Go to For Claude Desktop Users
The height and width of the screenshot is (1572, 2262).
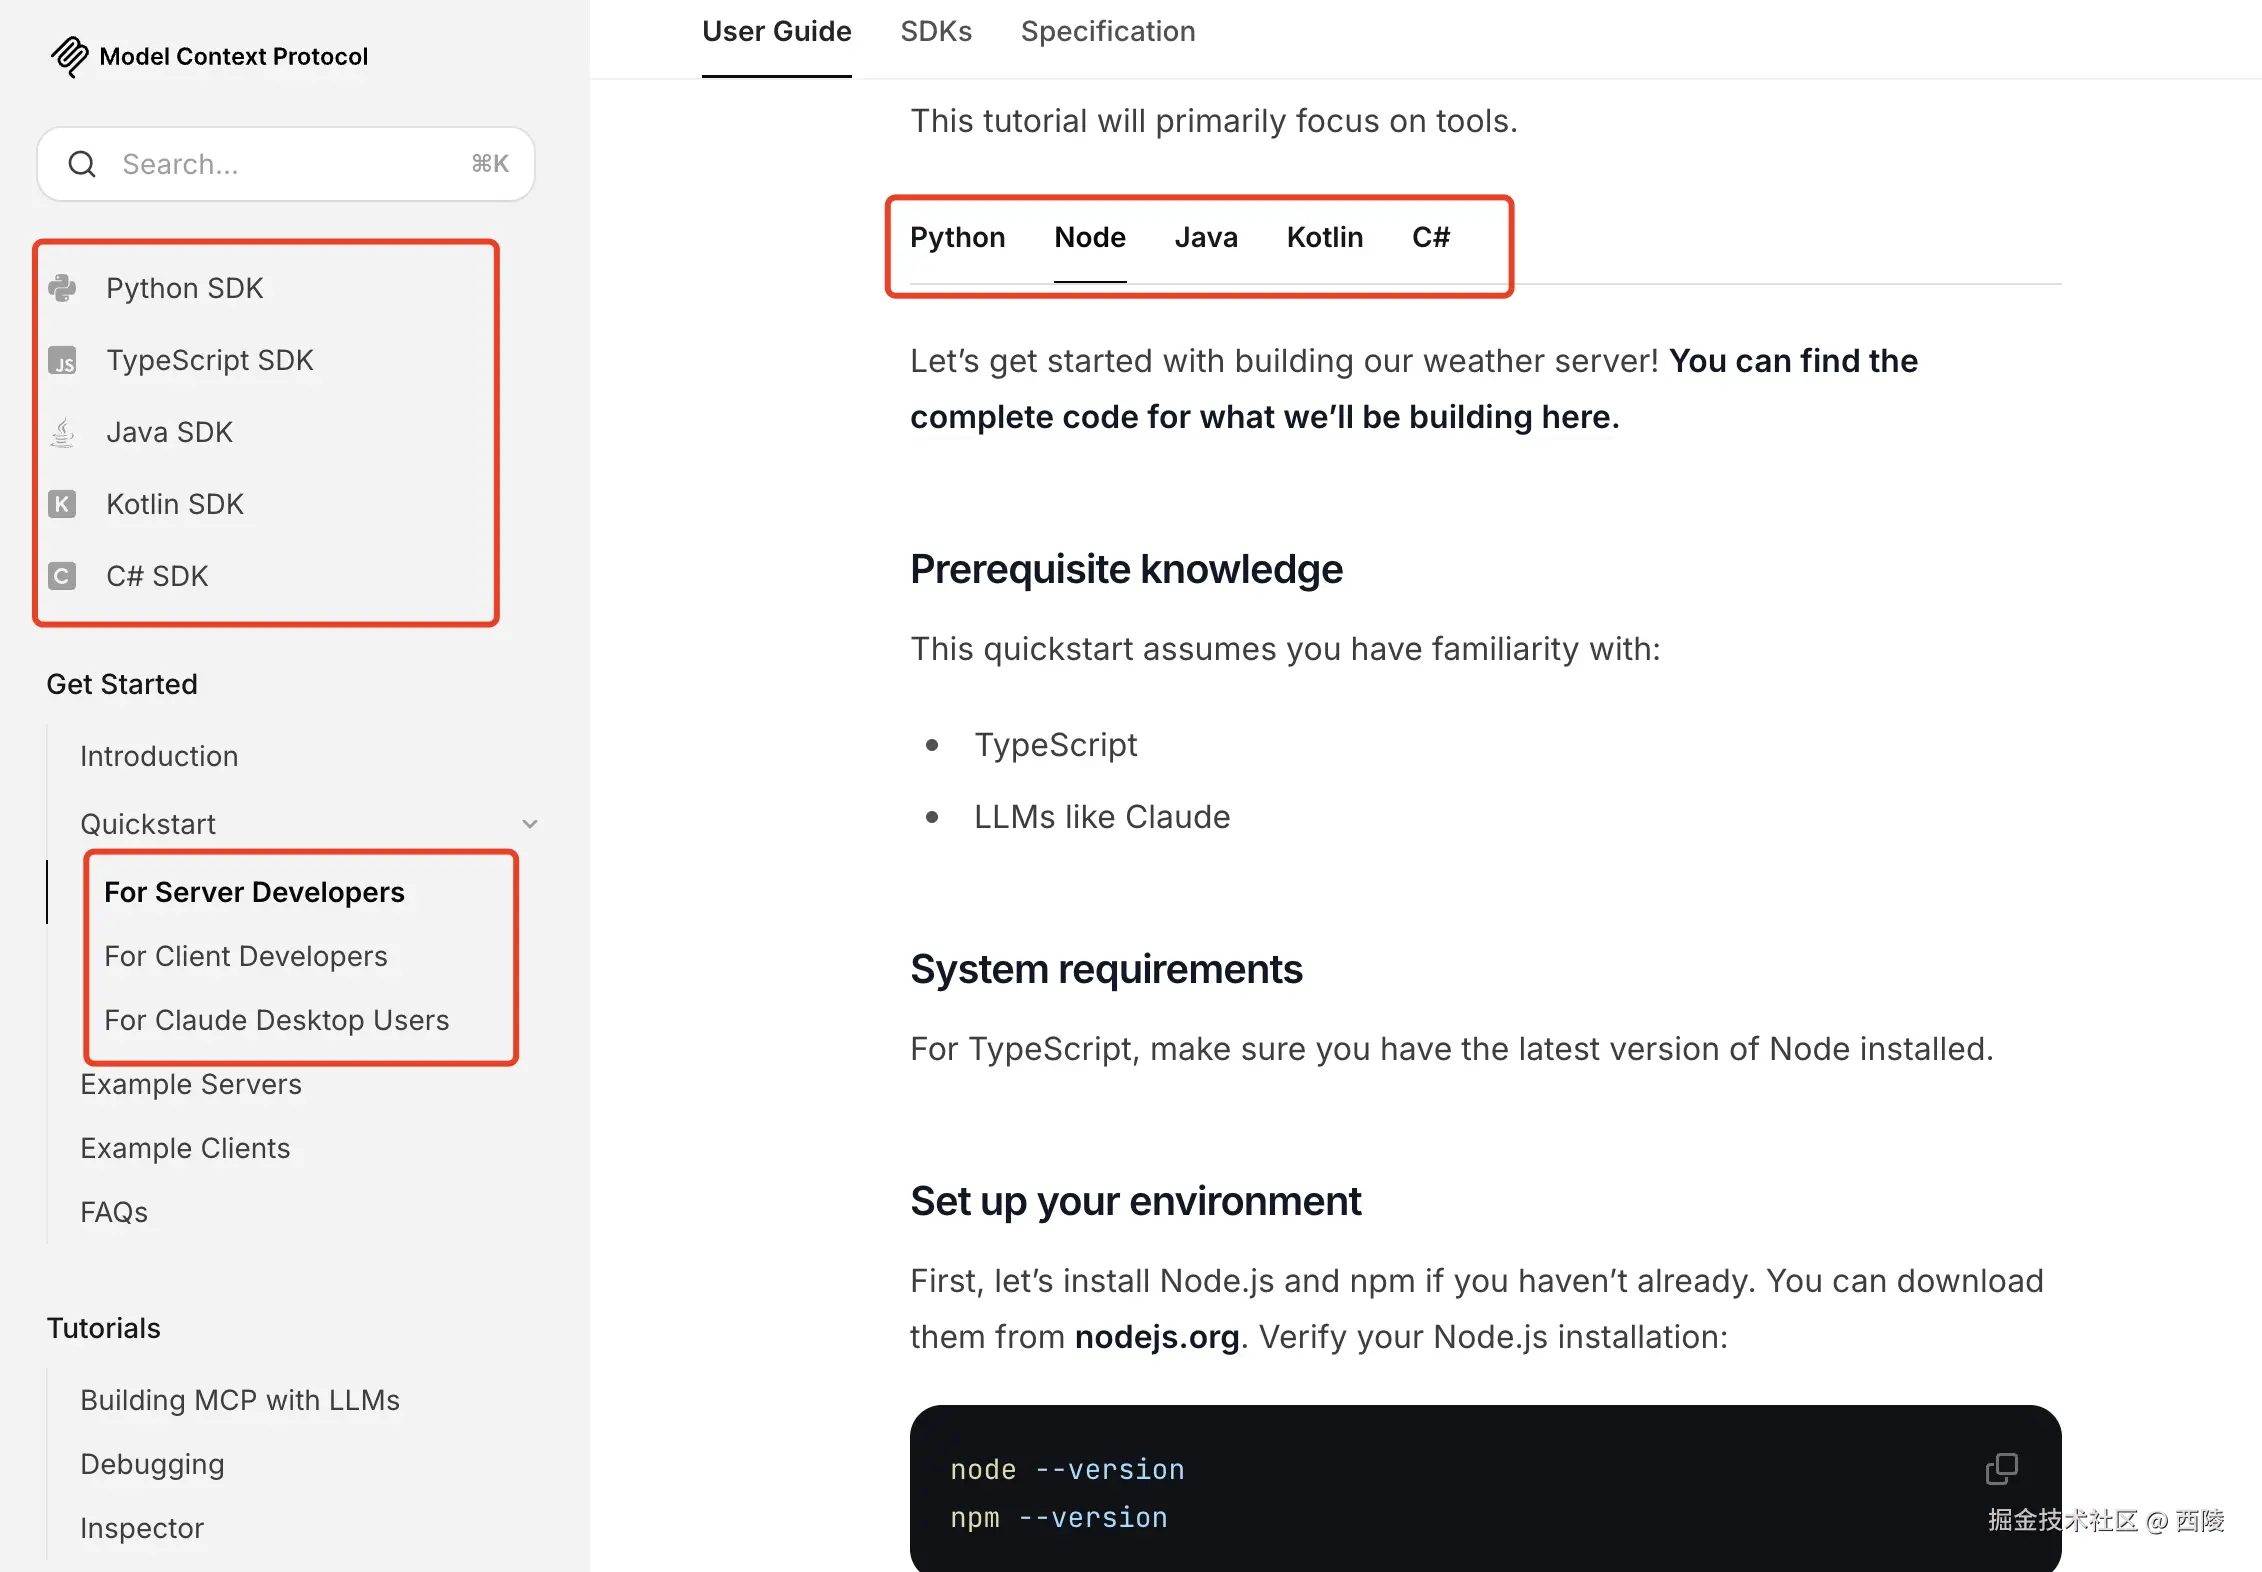276,1020
